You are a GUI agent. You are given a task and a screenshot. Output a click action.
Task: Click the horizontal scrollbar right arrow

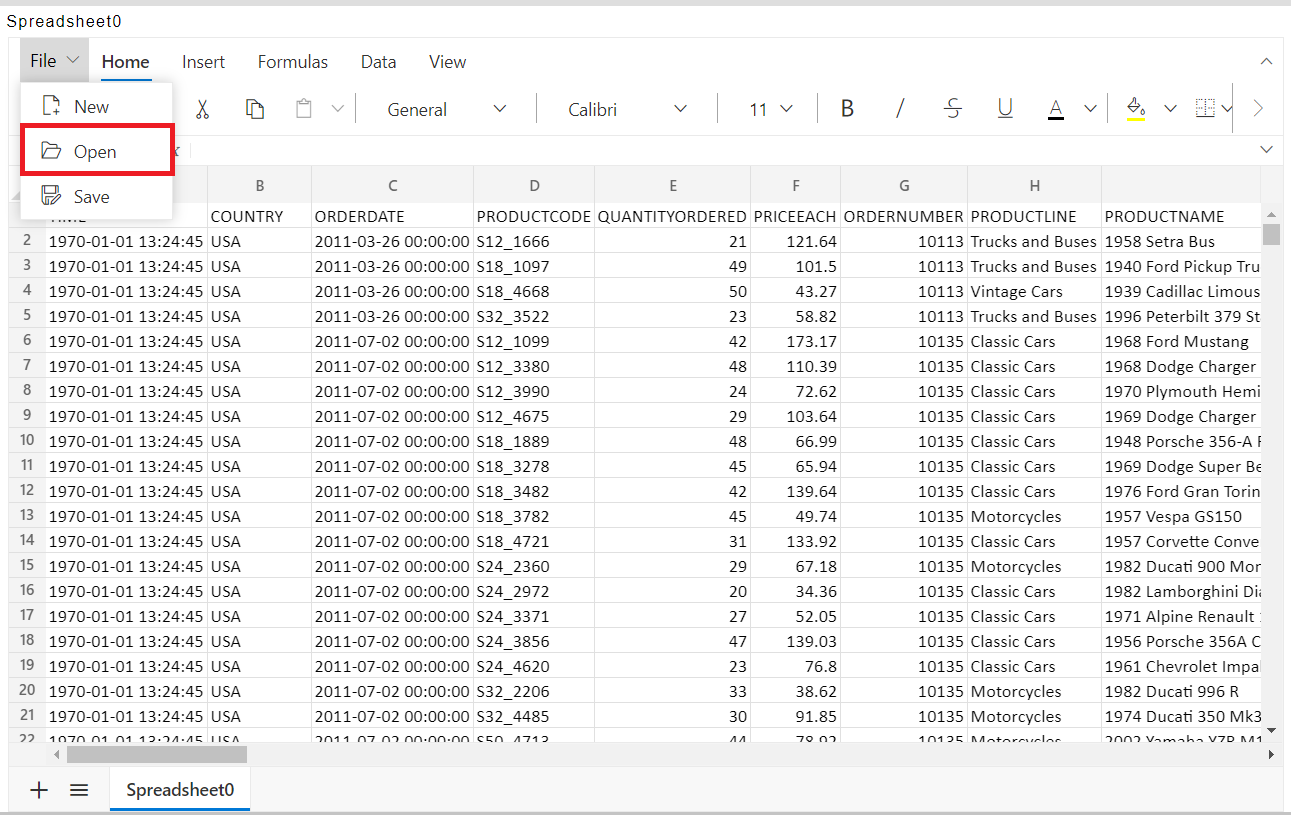1271,755
